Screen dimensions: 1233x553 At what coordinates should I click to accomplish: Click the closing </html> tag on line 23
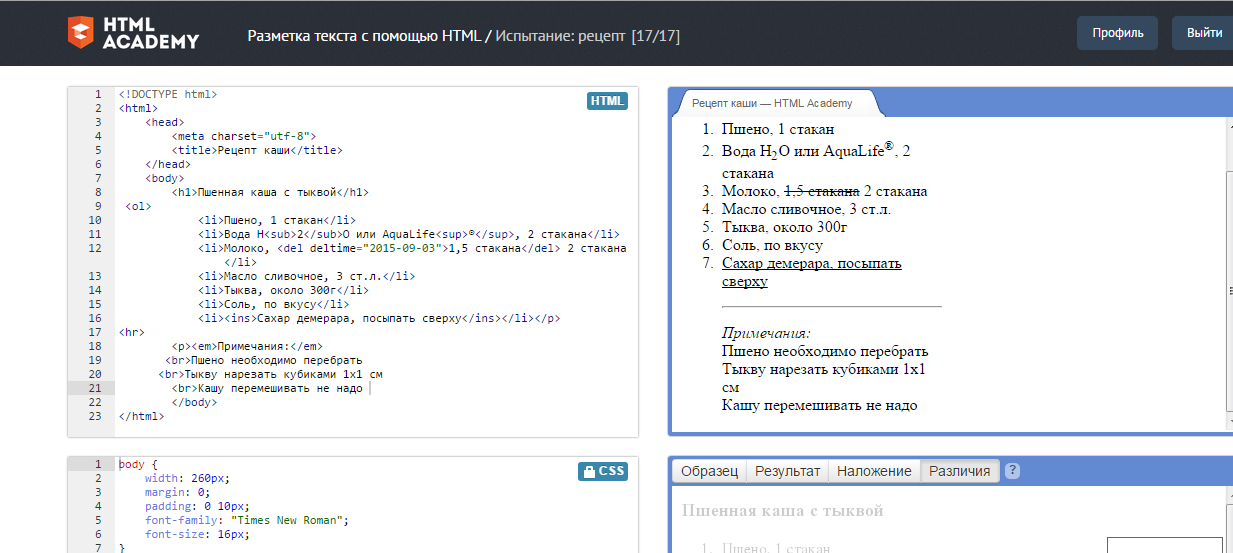click(141, 416)
